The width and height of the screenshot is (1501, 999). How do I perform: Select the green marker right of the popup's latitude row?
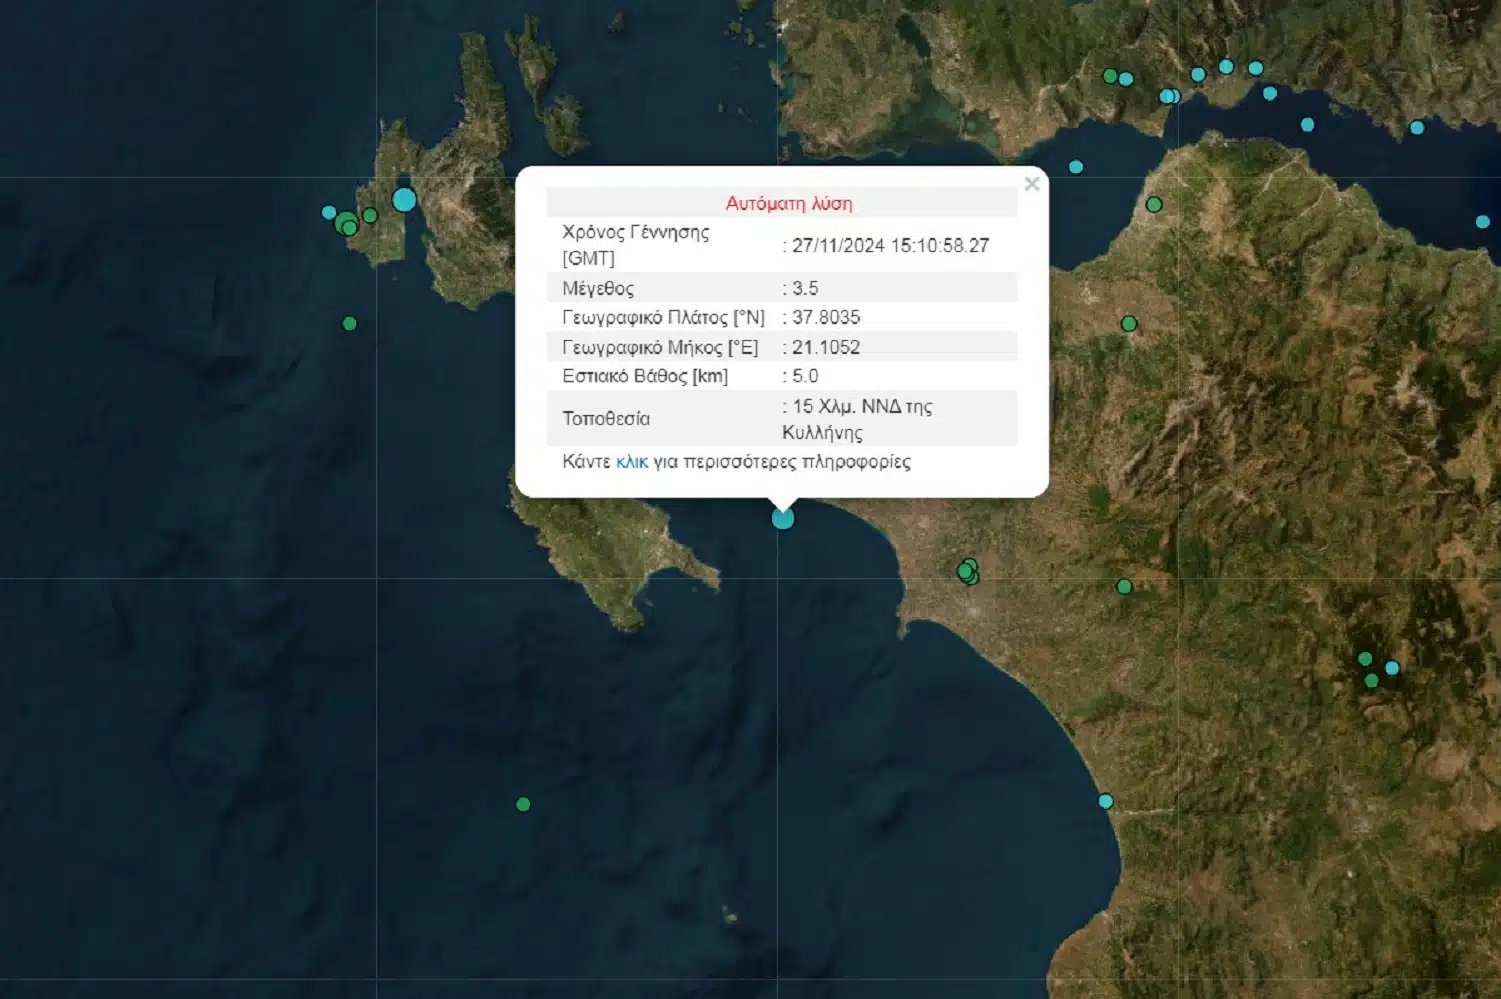coord(1129,324)
